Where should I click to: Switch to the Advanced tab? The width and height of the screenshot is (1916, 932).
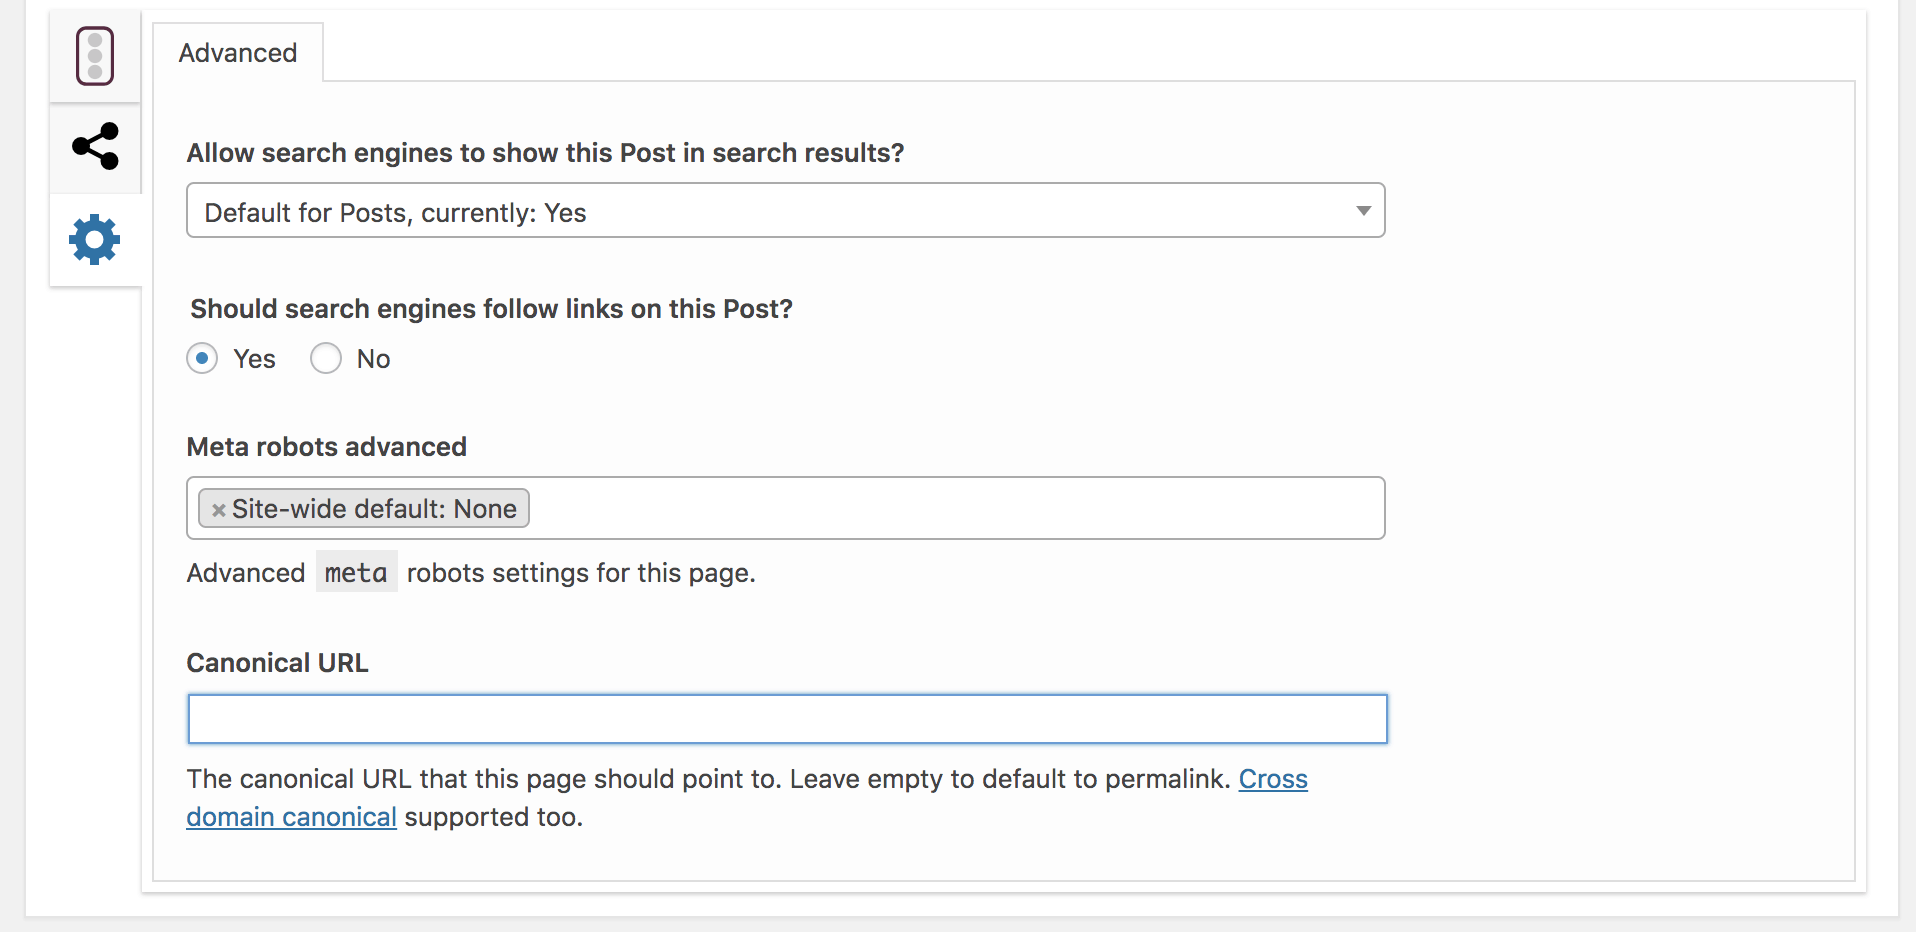[x=238, y=53]
